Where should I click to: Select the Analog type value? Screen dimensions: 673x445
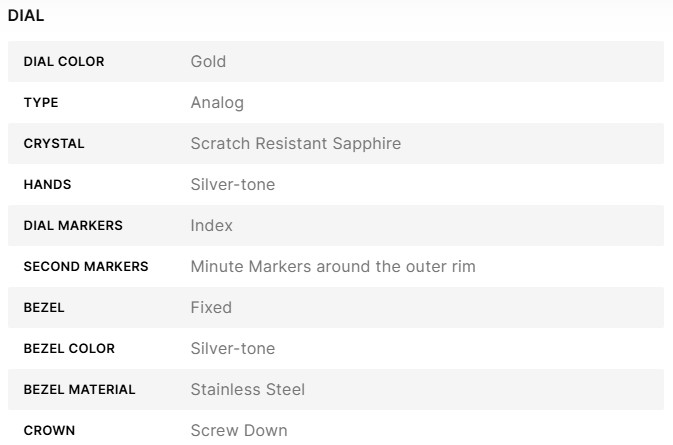pyautogui.click(x=217, y=103)
